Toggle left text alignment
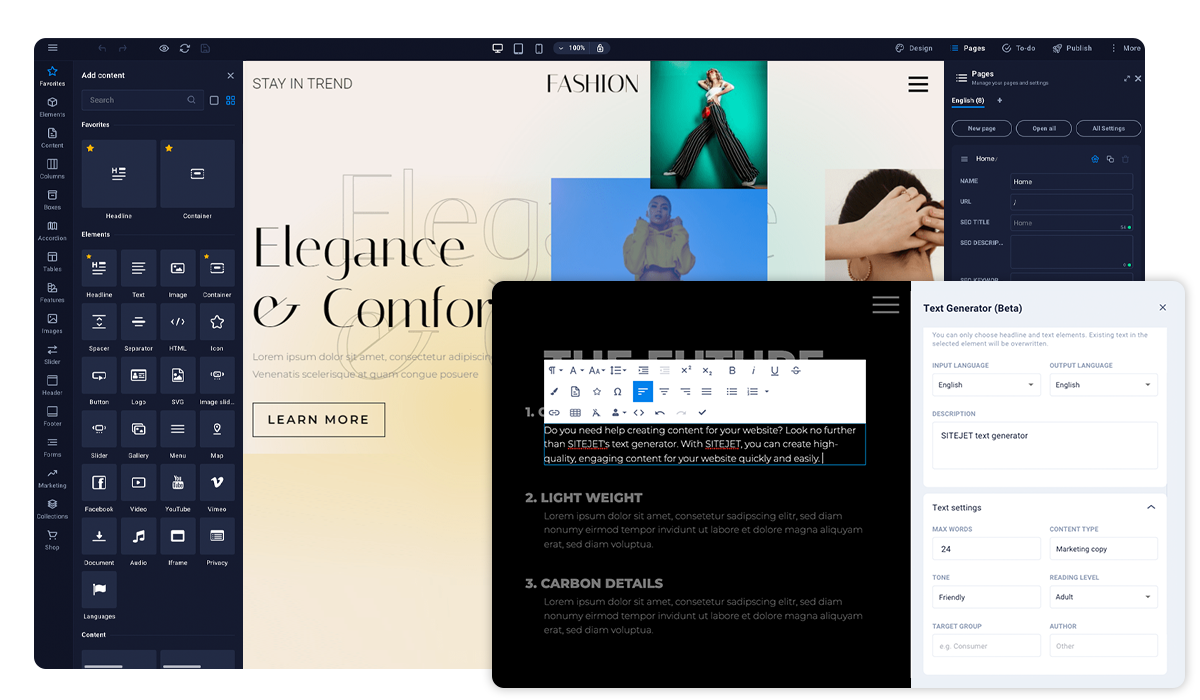The width and height of the screenshot is (1200, 700). (x=642, y=391)
